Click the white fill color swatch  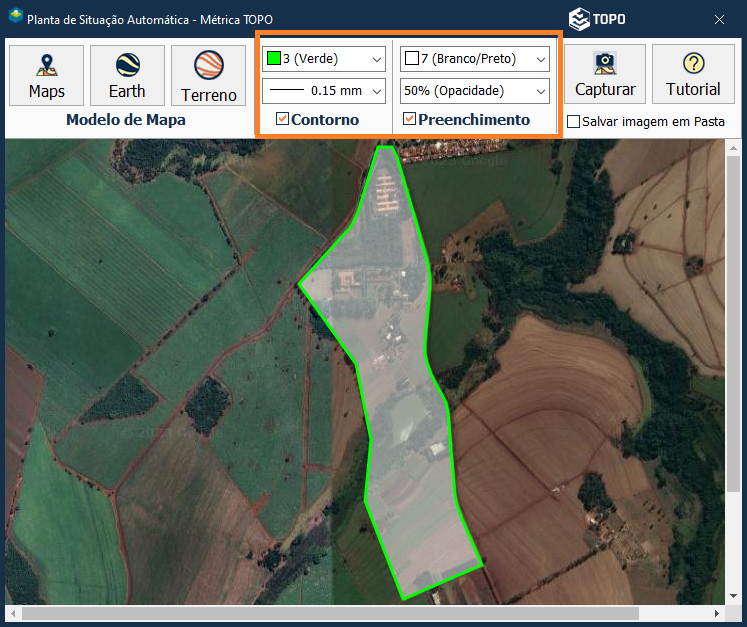click(412, 58)
